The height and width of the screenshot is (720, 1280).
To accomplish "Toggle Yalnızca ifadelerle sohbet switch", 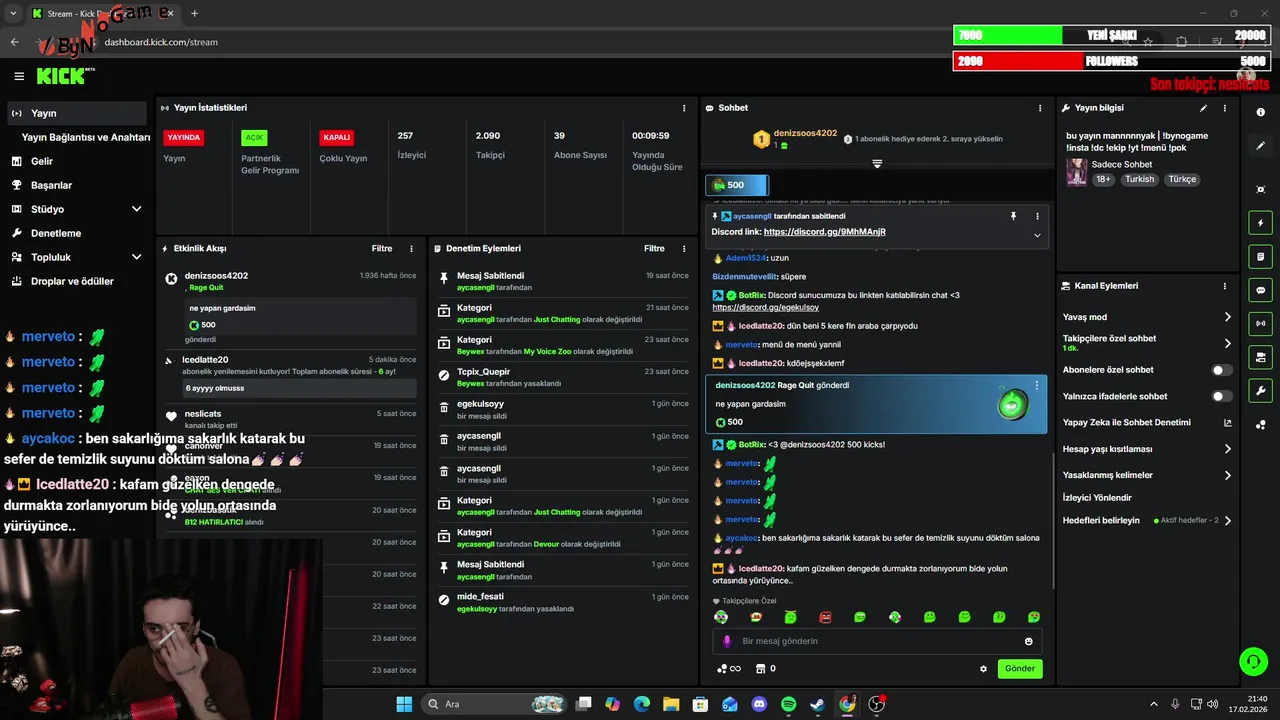I will 1221,396.
